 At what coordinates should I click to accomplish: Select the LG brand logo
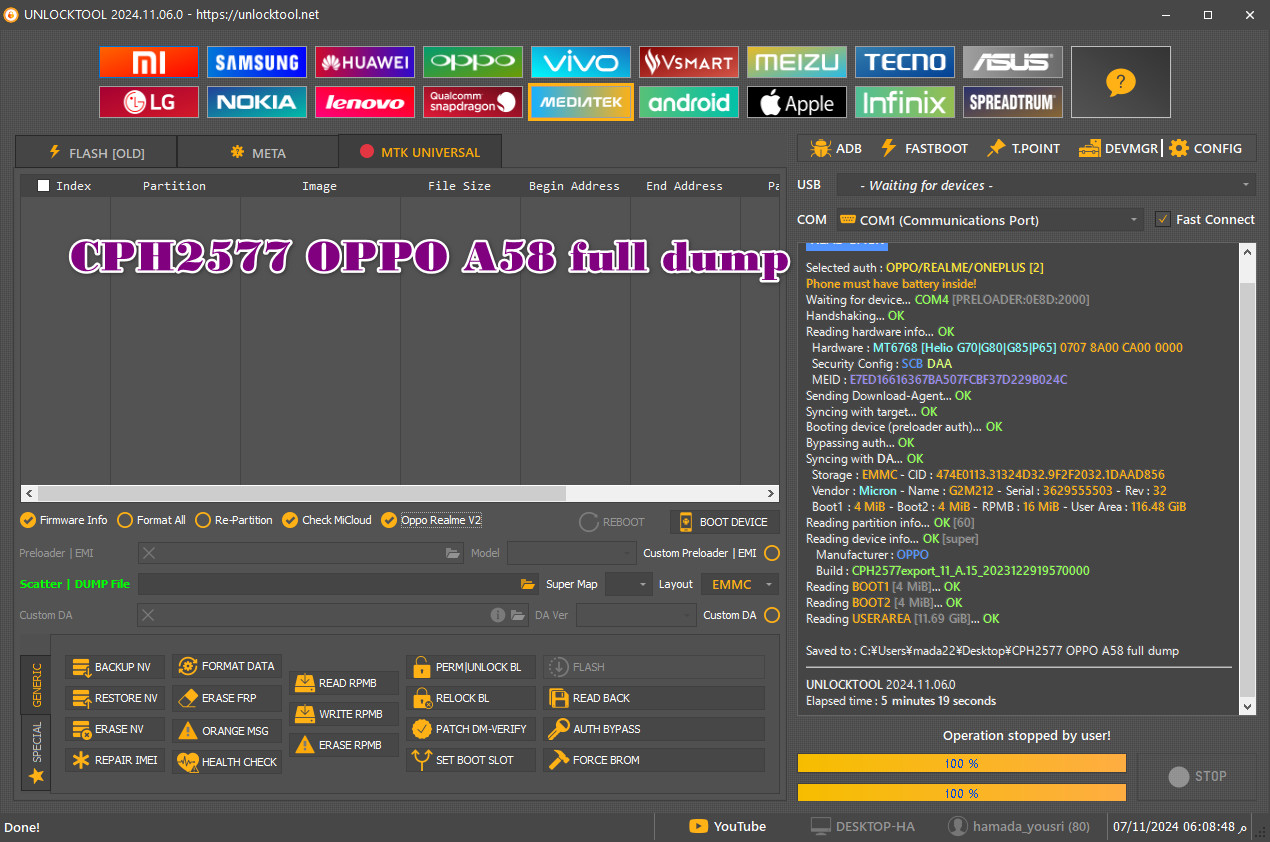(148, 102)
